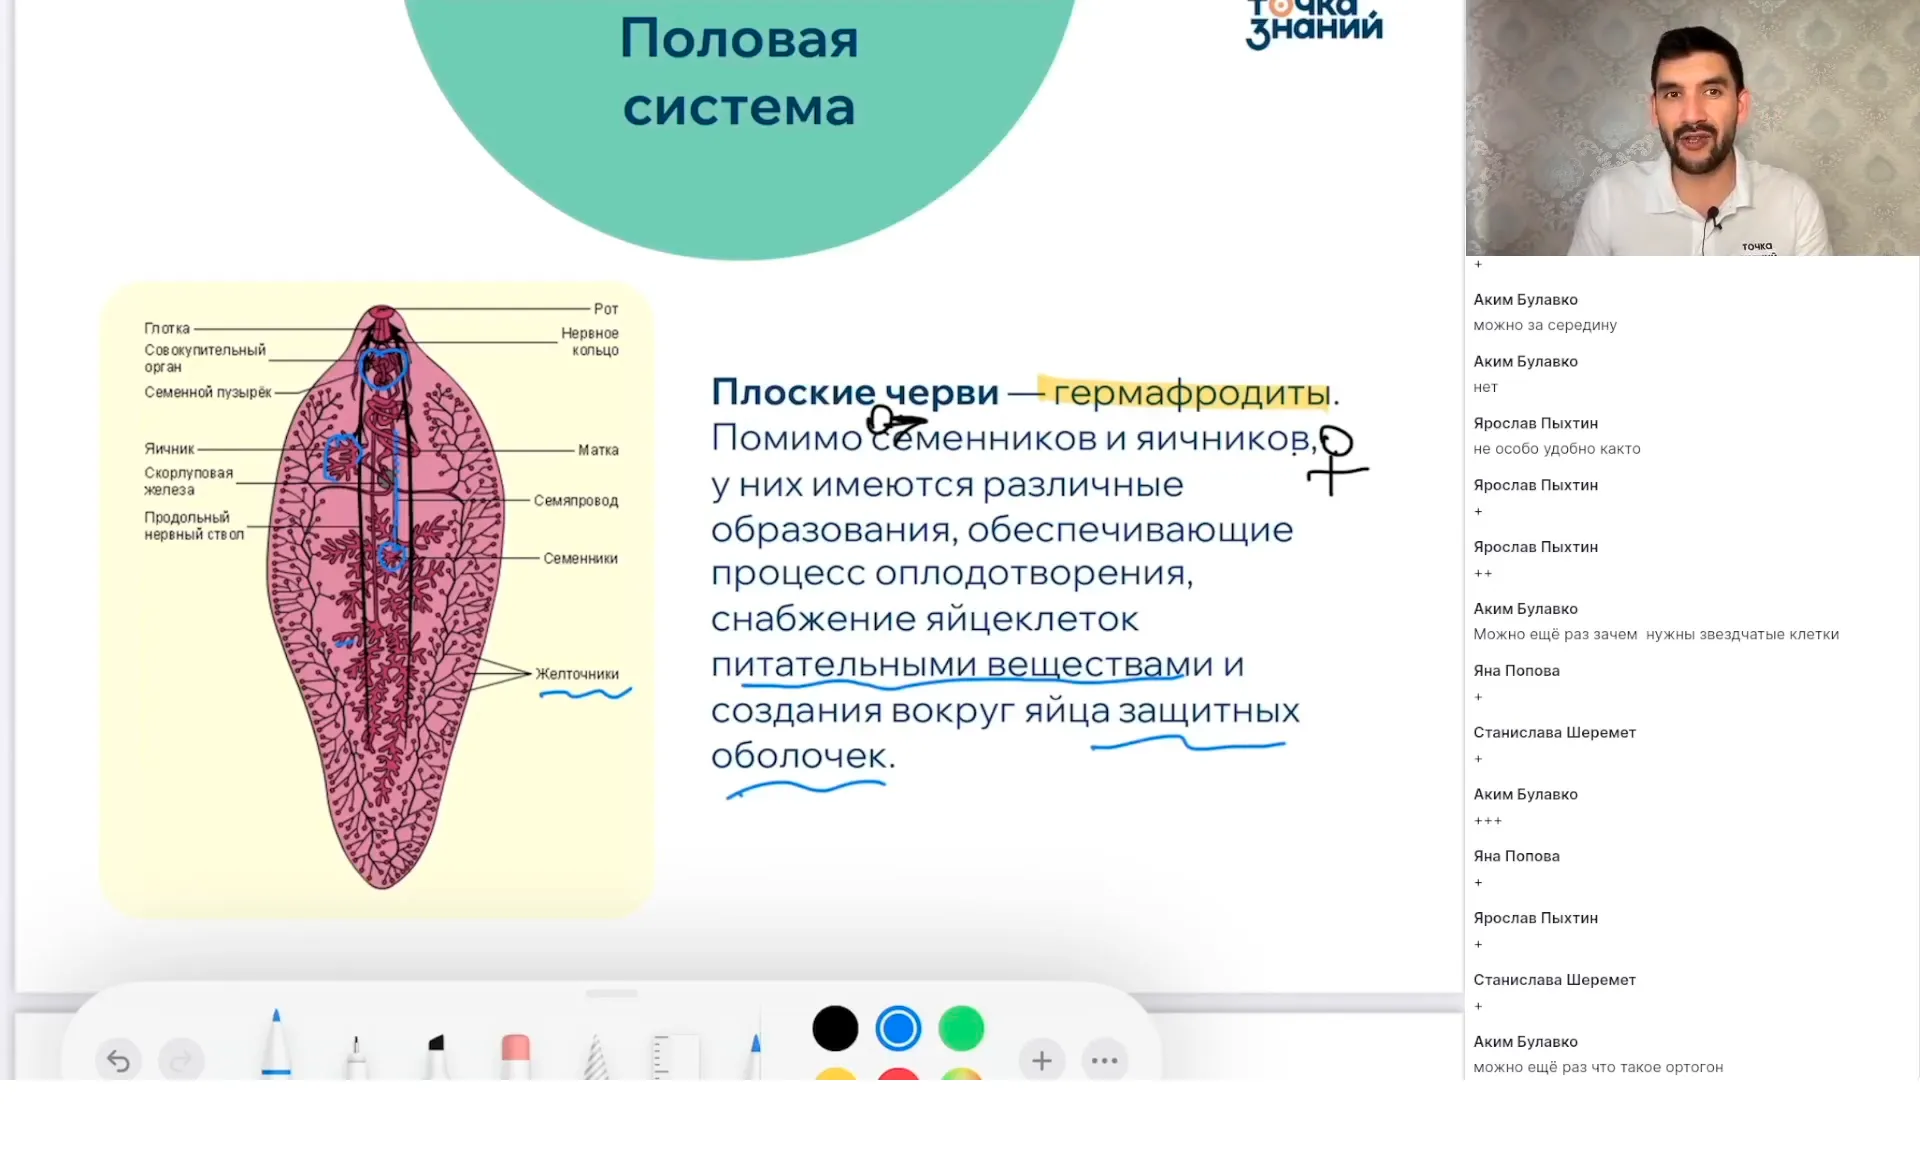Redo the drawing action
Viewport: 1920px width, 1149px height.
pyautogui.click(x=182, y=1059)
